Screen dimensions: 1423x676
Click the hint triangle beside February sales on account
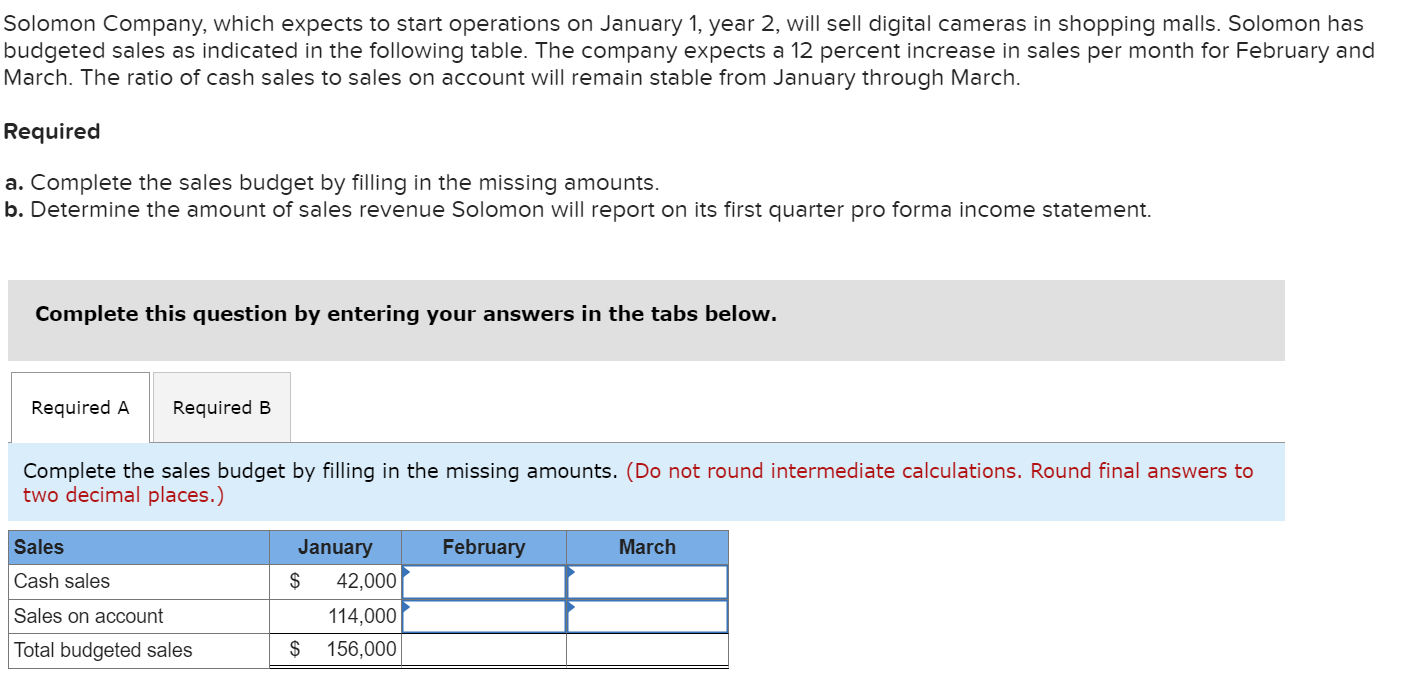pyautogui.click(x=404, y=607)
